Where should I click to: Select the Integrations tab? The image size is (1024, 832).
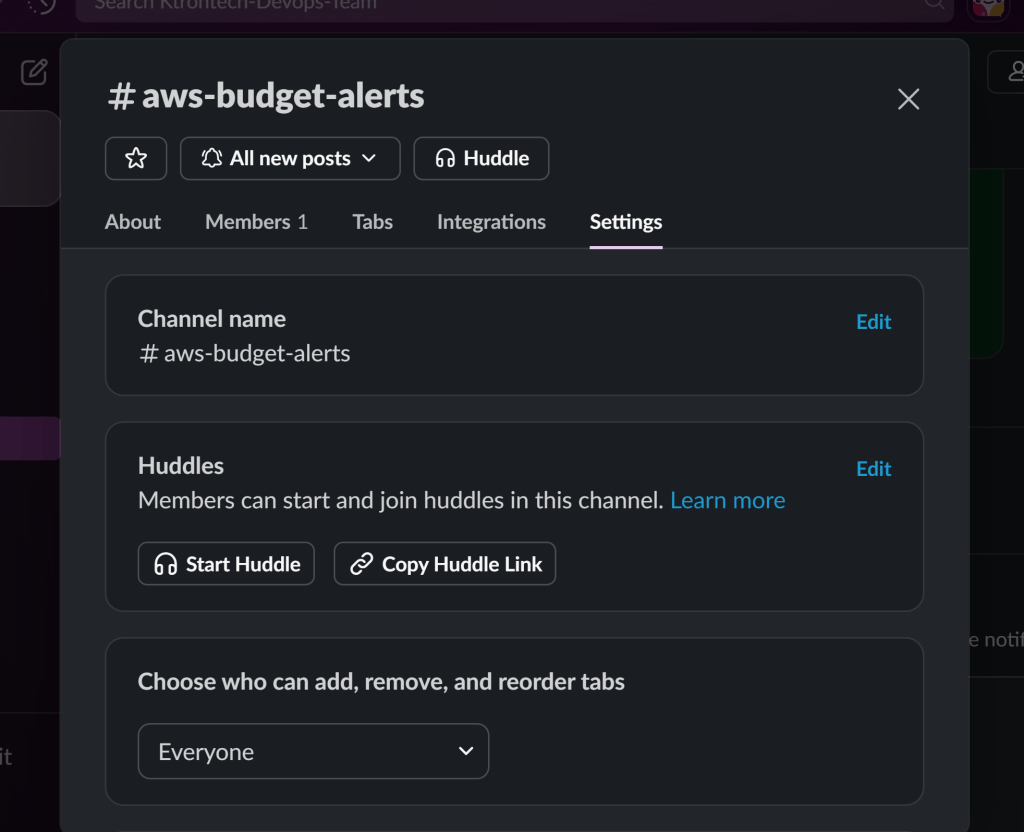[x=491, y=222]
